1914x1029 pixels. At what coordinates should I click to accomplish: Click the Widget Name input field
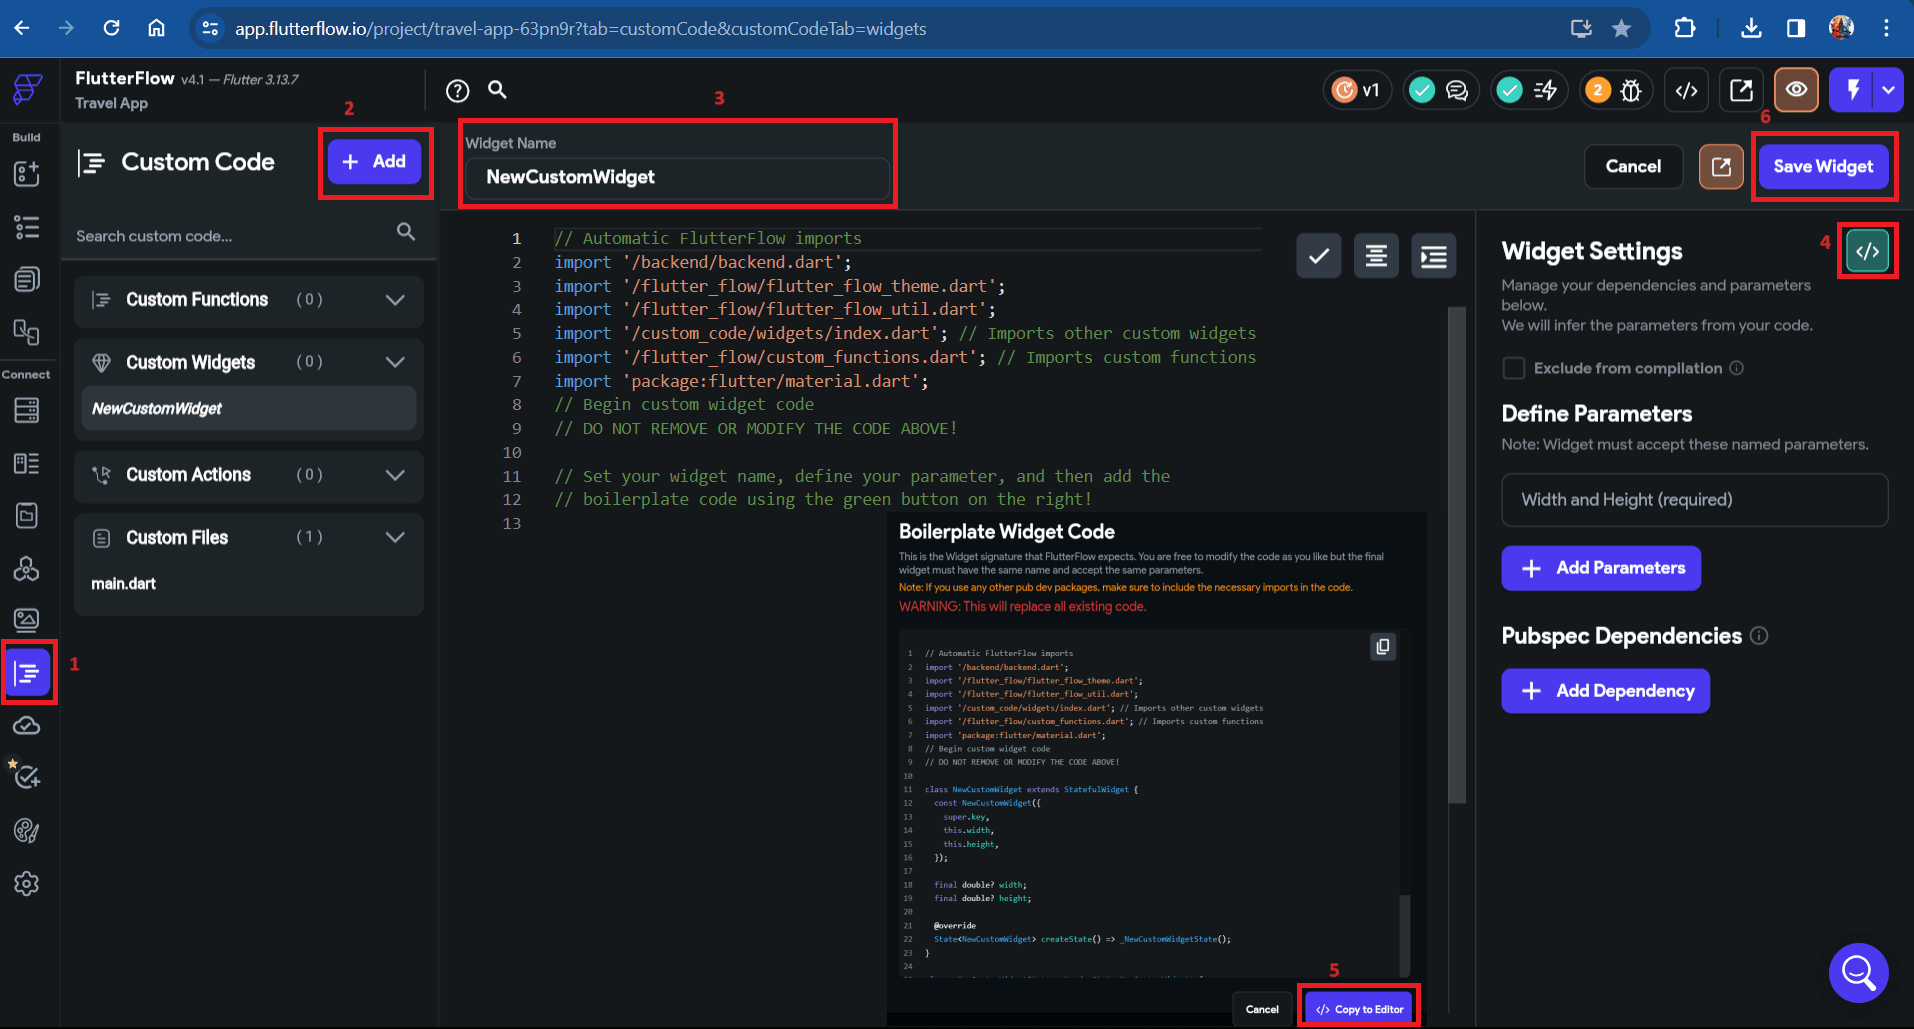(x=677, y=177)
